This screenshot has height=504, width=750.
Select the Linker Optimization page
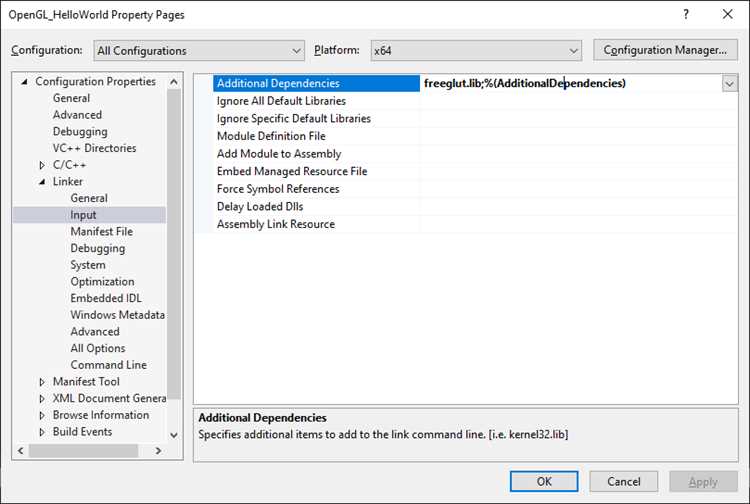coord(102,282)
